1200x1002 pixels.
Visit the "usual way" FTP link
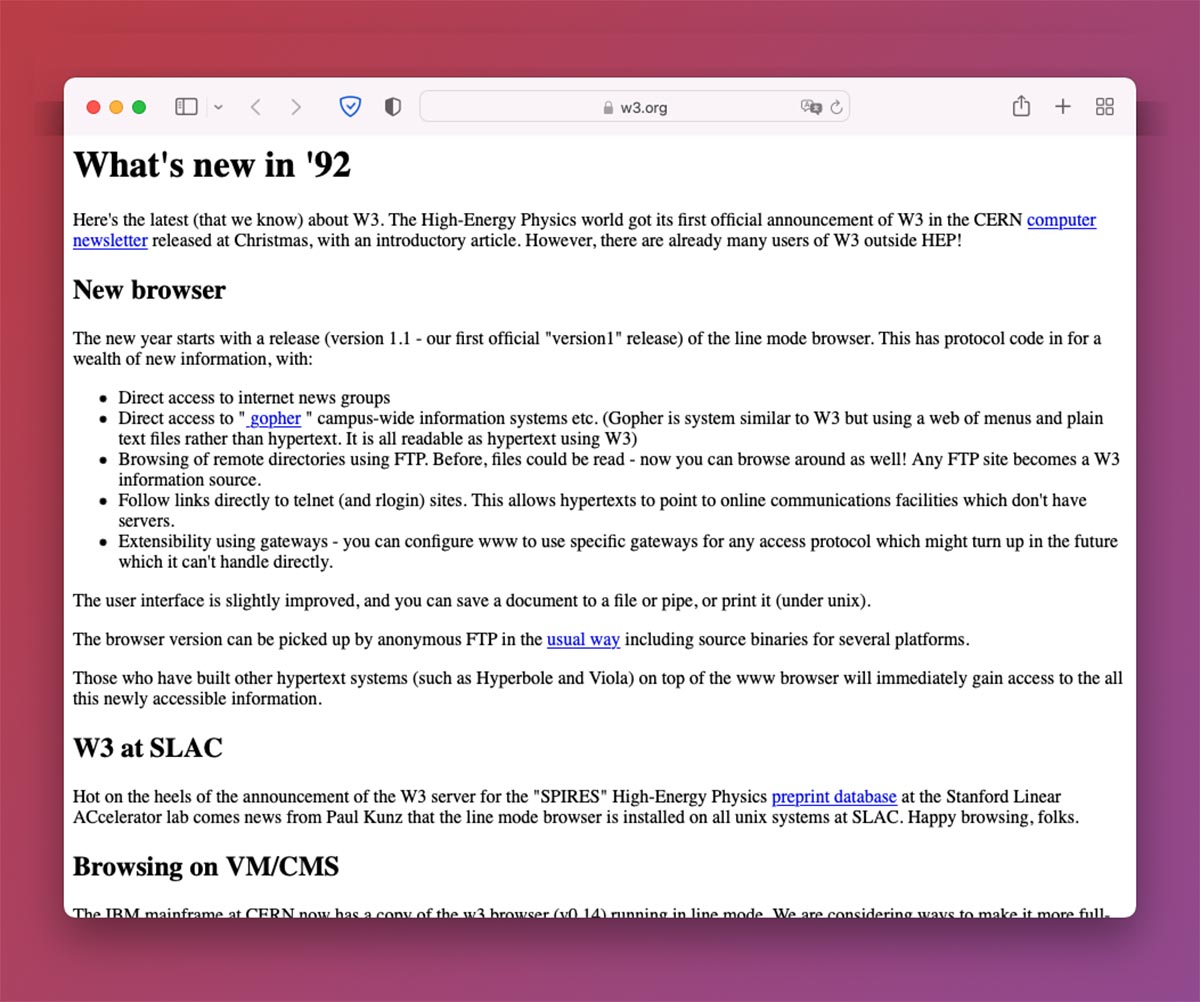click(583, 639)
